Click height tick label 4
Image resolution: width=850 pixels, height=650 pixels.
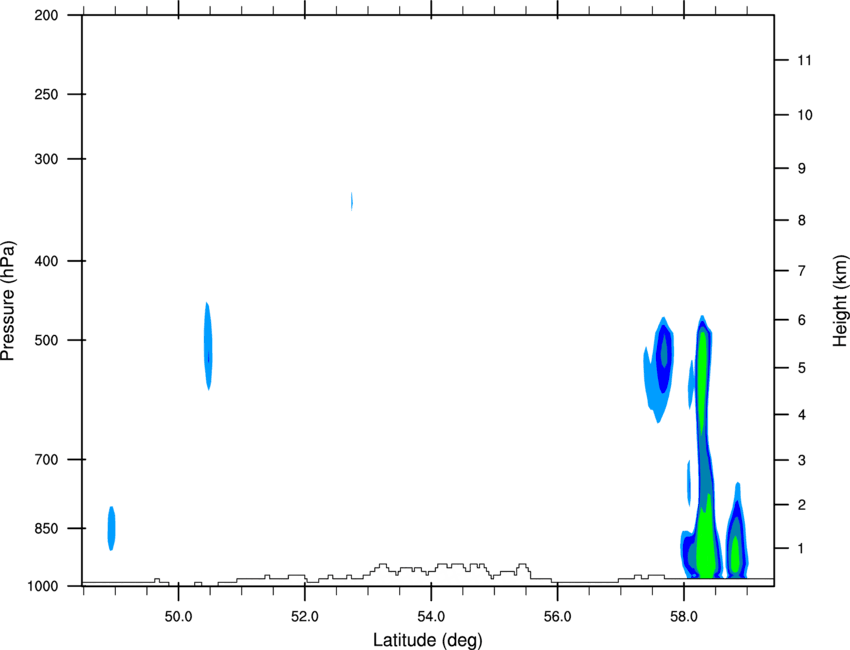pyautogui.click(x=802, y=415)
